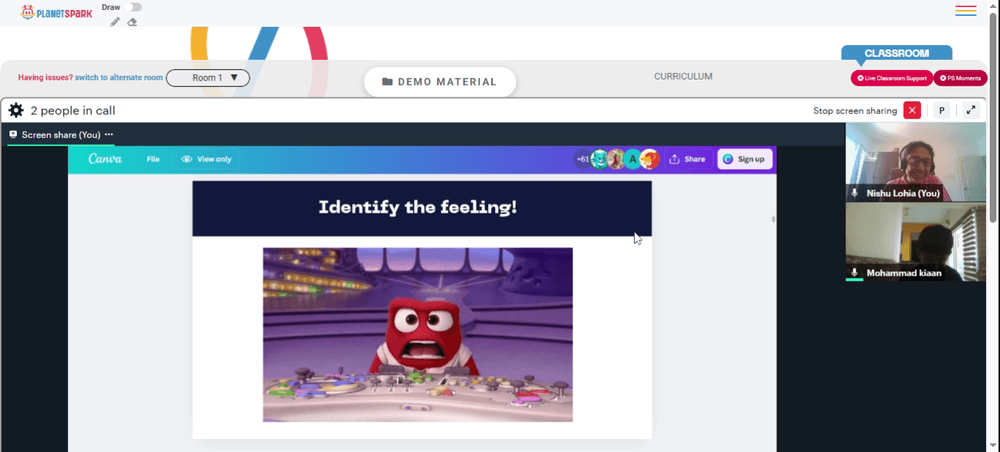Click the orange cartoon viewer avatar

(649, 159)
